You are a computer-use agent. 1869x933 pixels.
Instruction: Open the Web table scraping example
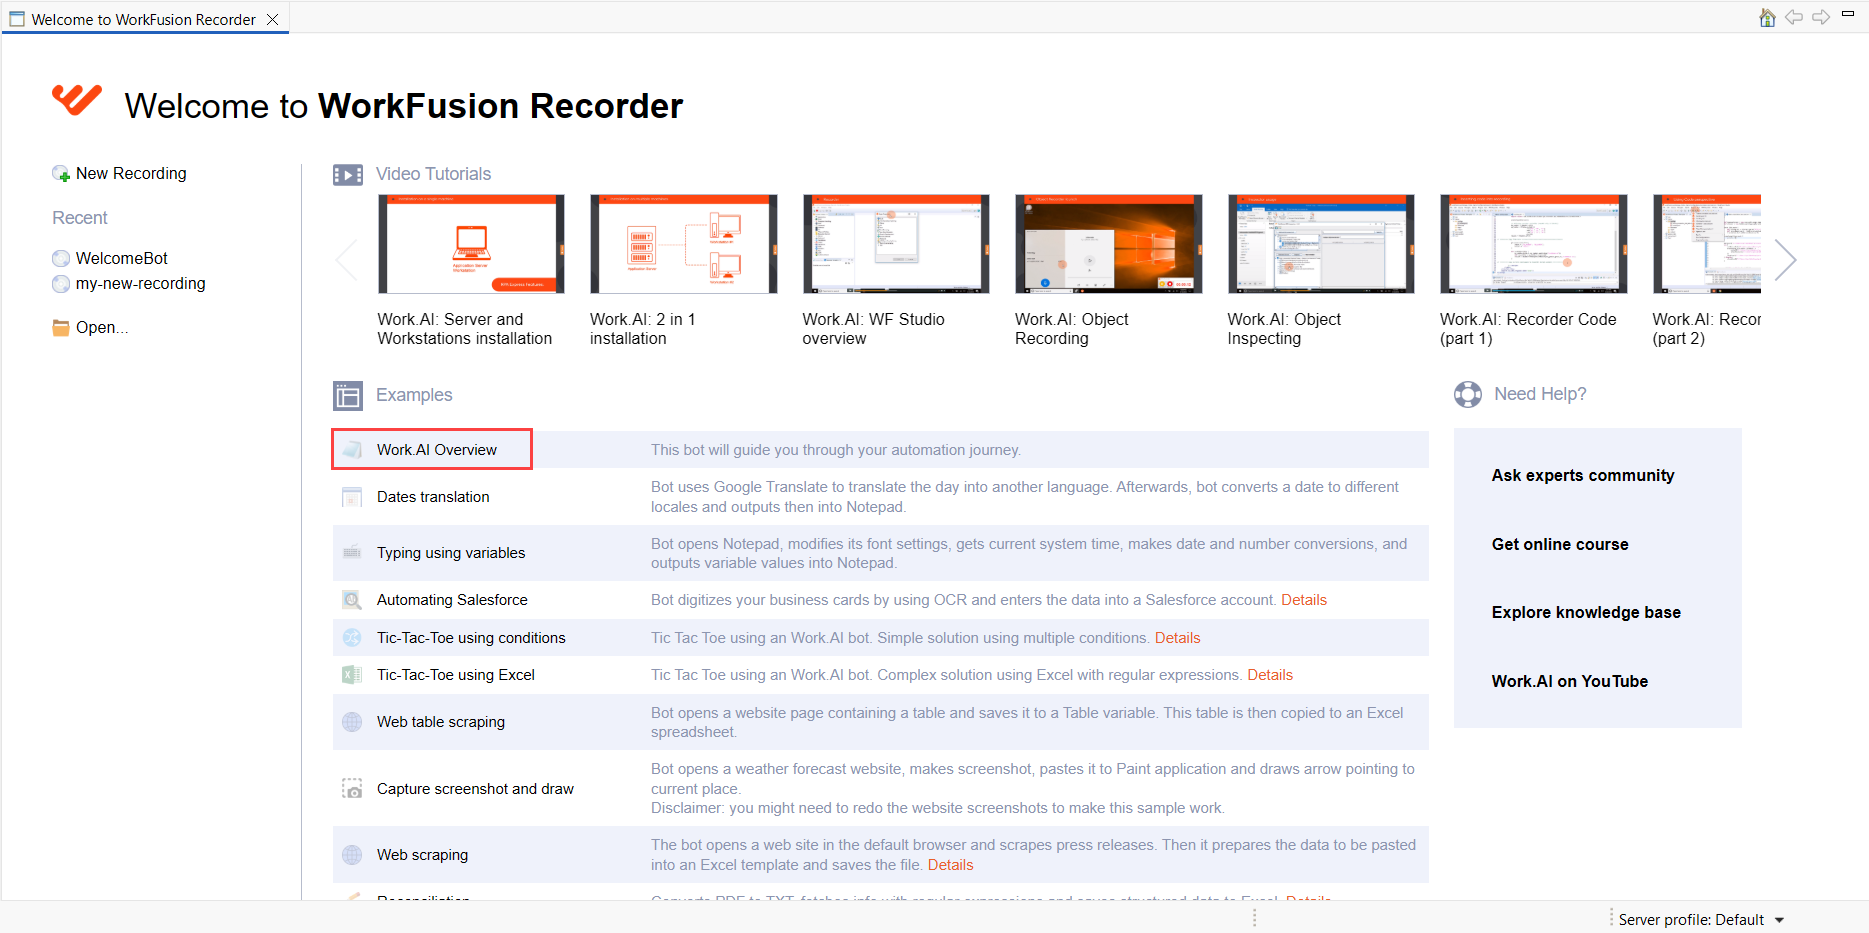[x=441, y=722]
